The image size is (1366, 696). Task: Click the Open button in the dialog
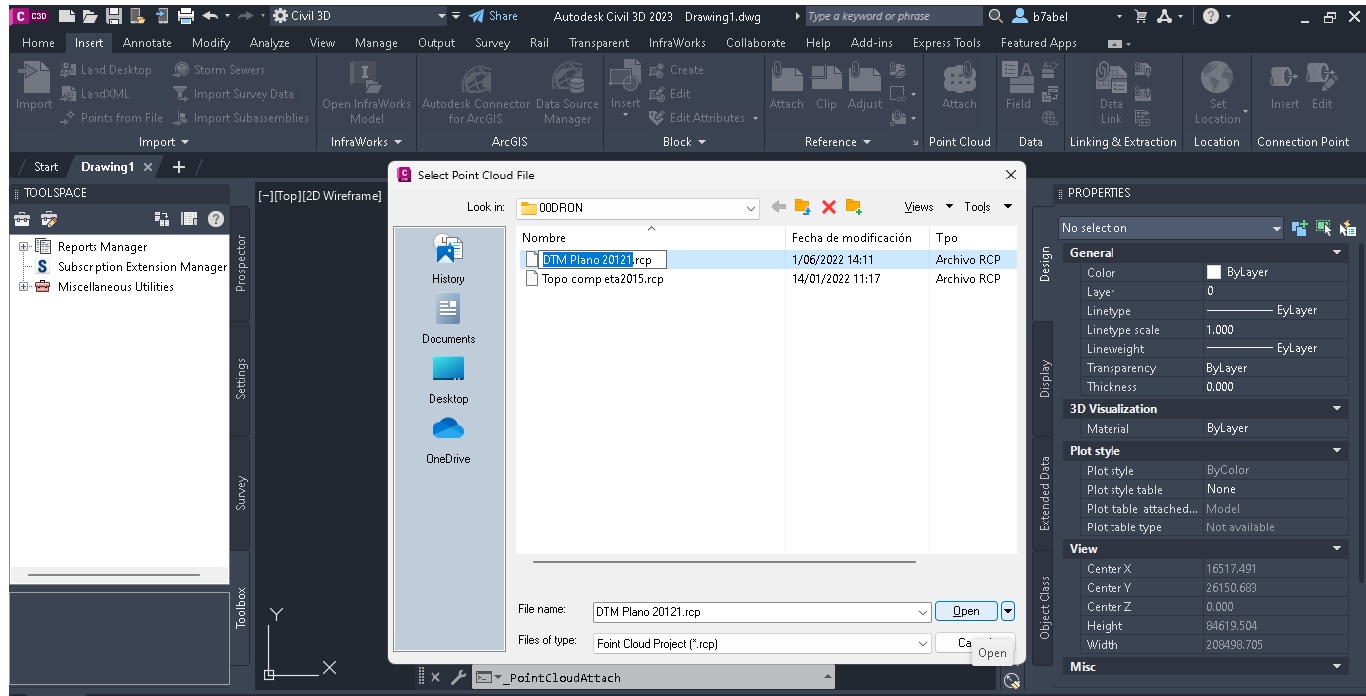(964, 611)
